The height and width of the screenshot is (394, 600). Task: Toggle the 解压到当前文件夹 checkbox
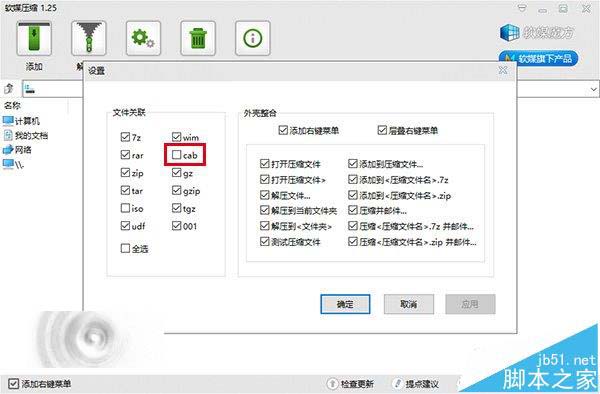264,210
